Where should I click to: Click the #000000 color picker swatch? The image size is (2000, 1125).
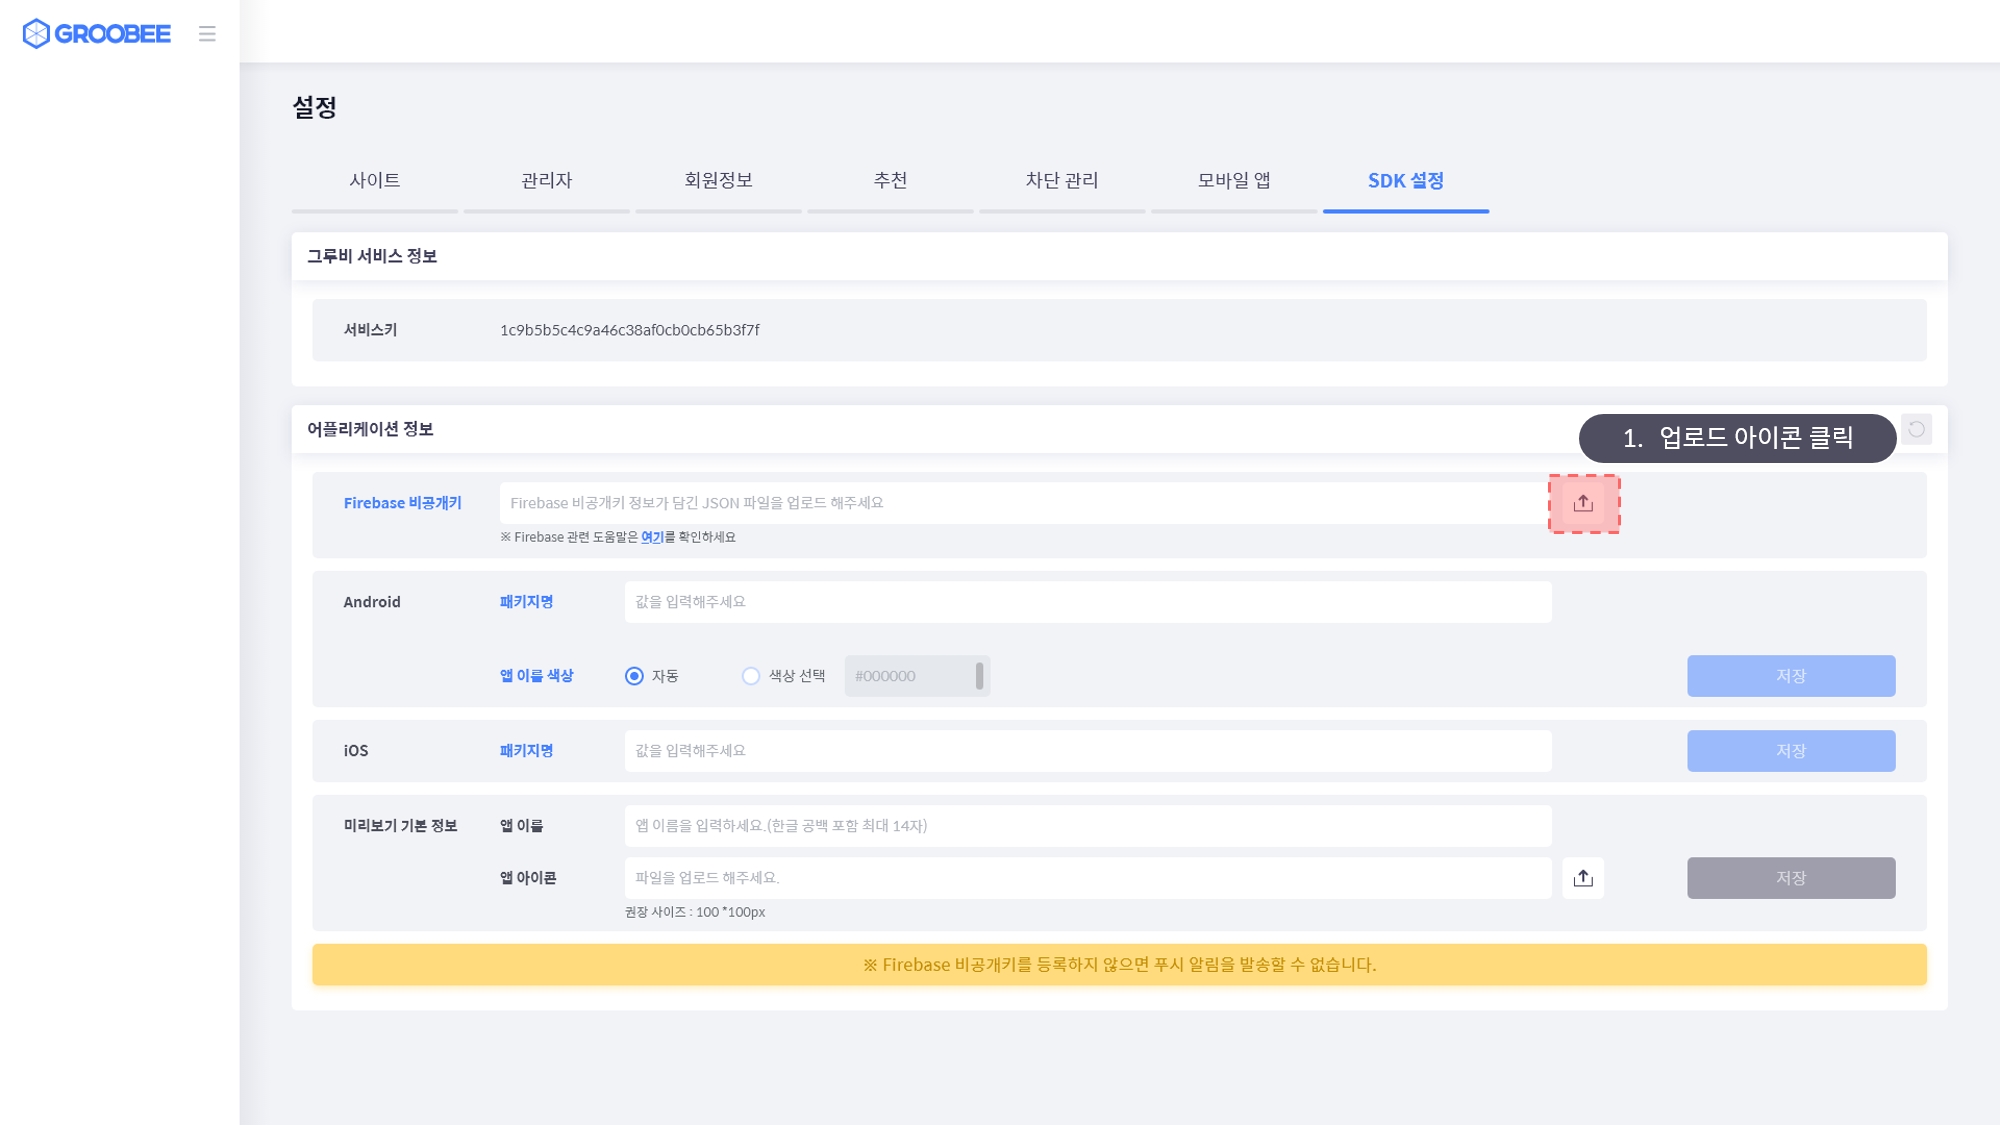pos(979,676)
